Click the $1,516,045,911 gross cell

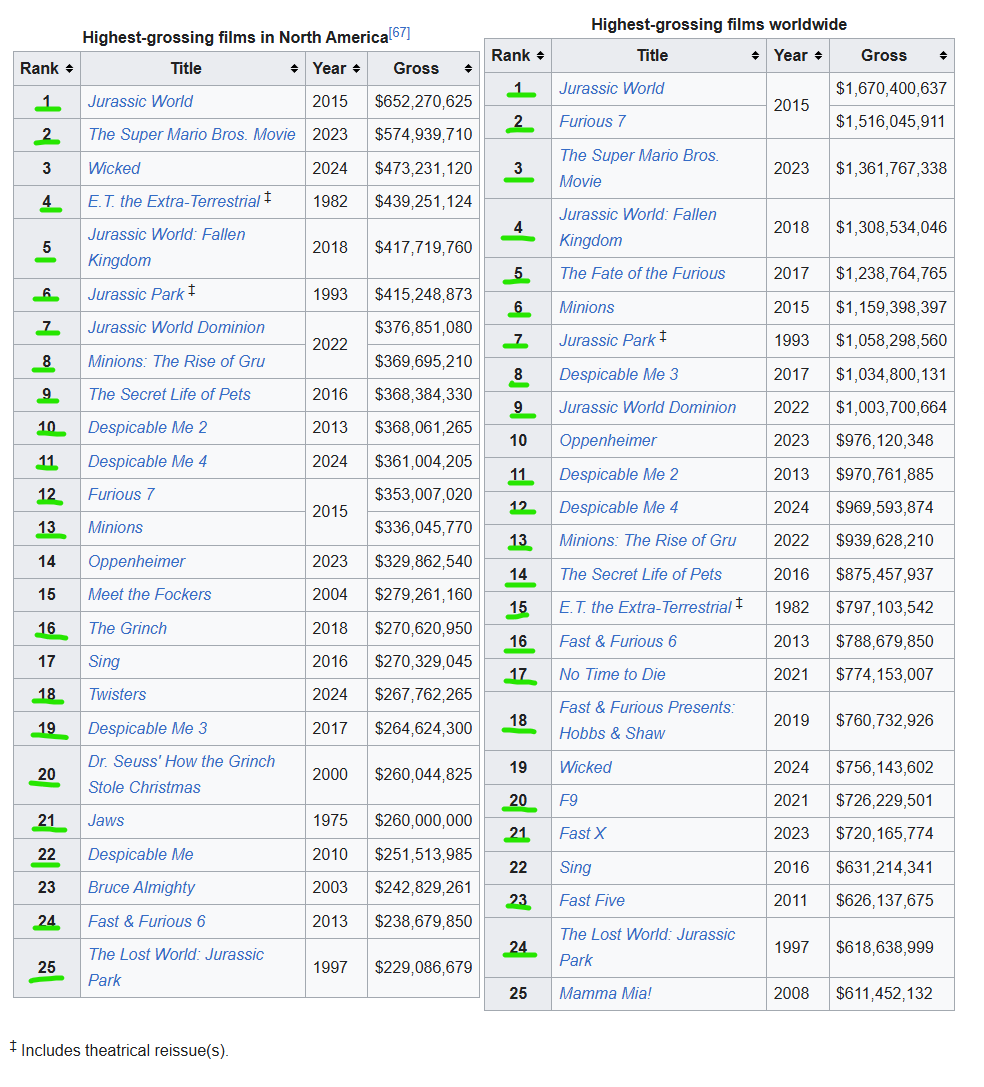(891, 122)
